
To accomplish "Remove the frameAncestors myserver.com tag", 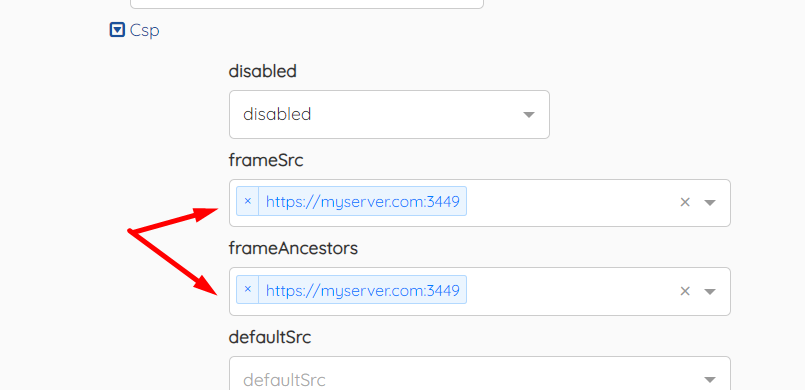I will click(247, 289).
